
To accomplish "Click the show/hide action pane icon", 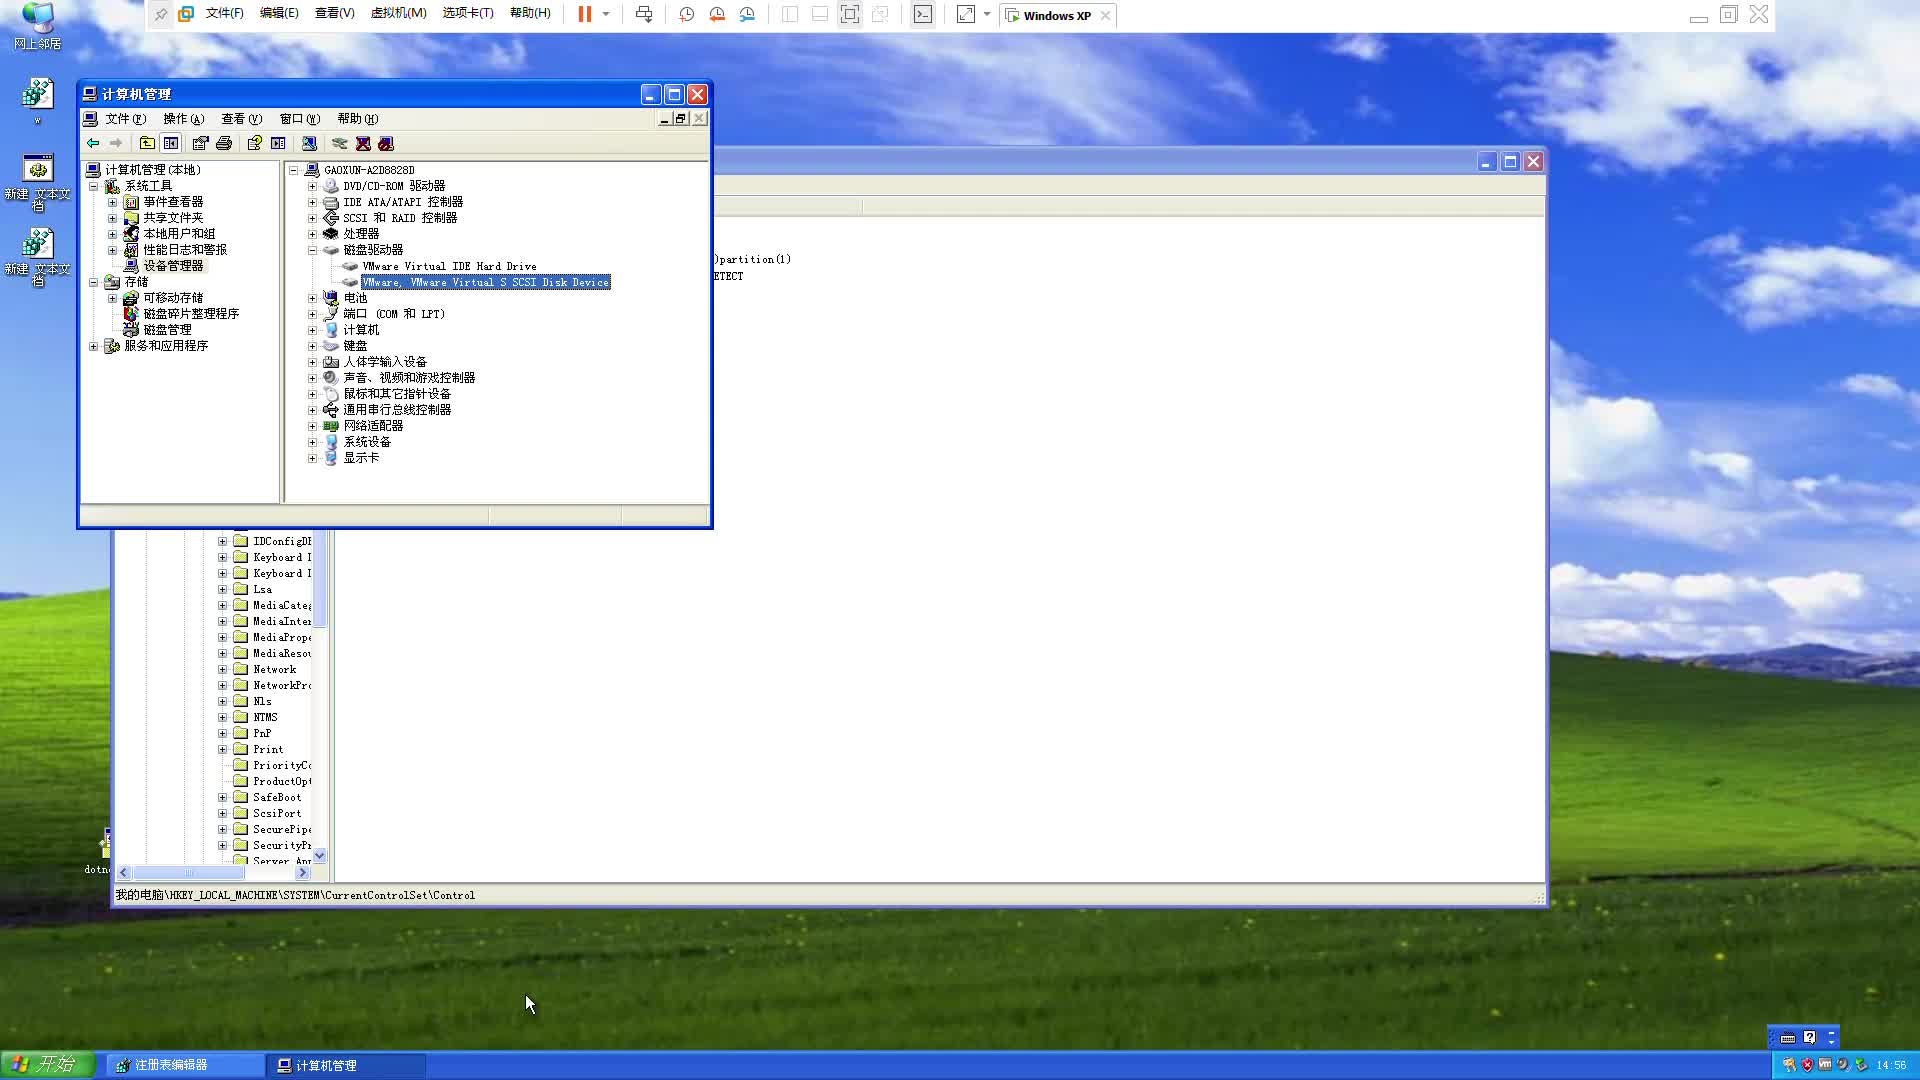I will tap(278, 143).
